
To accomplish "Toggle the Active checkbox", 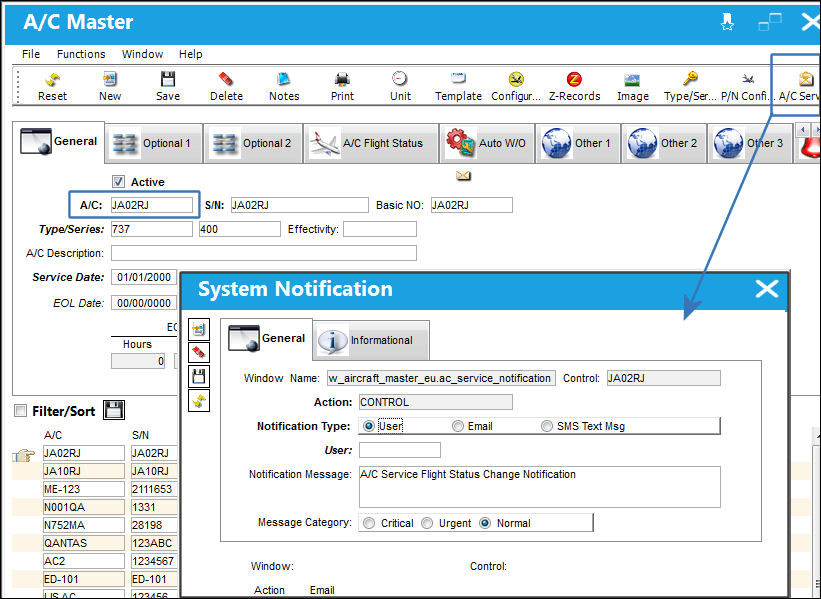I will (118, 182).
